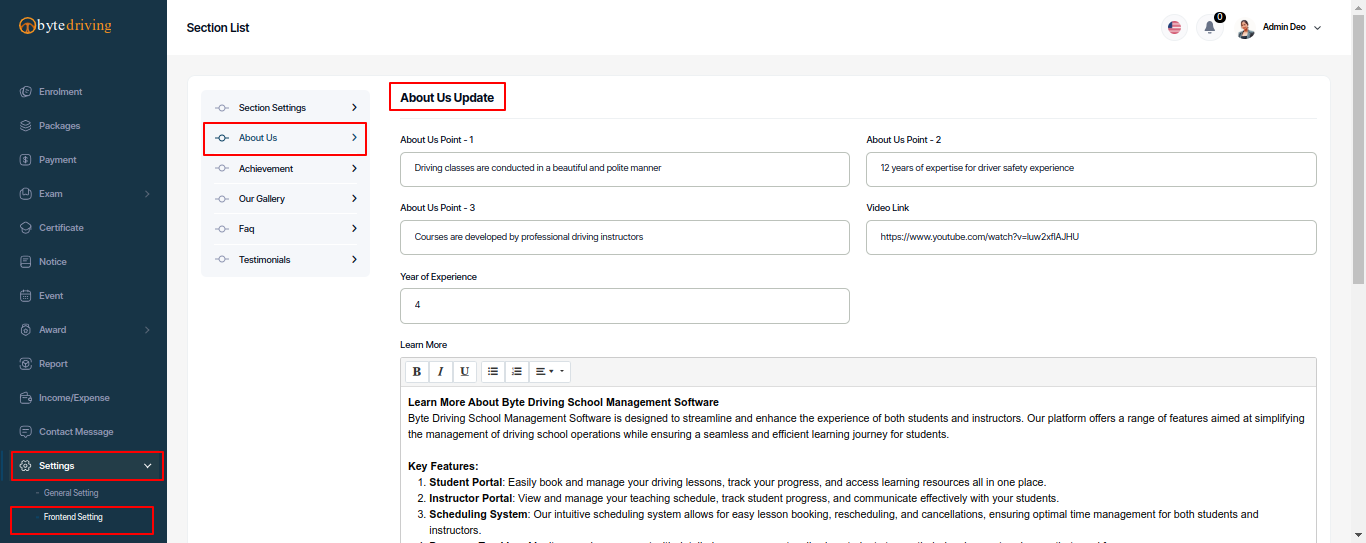Open Section Settings section
1366x543 pixels.
pyautogui.click(x=285, y=108)
